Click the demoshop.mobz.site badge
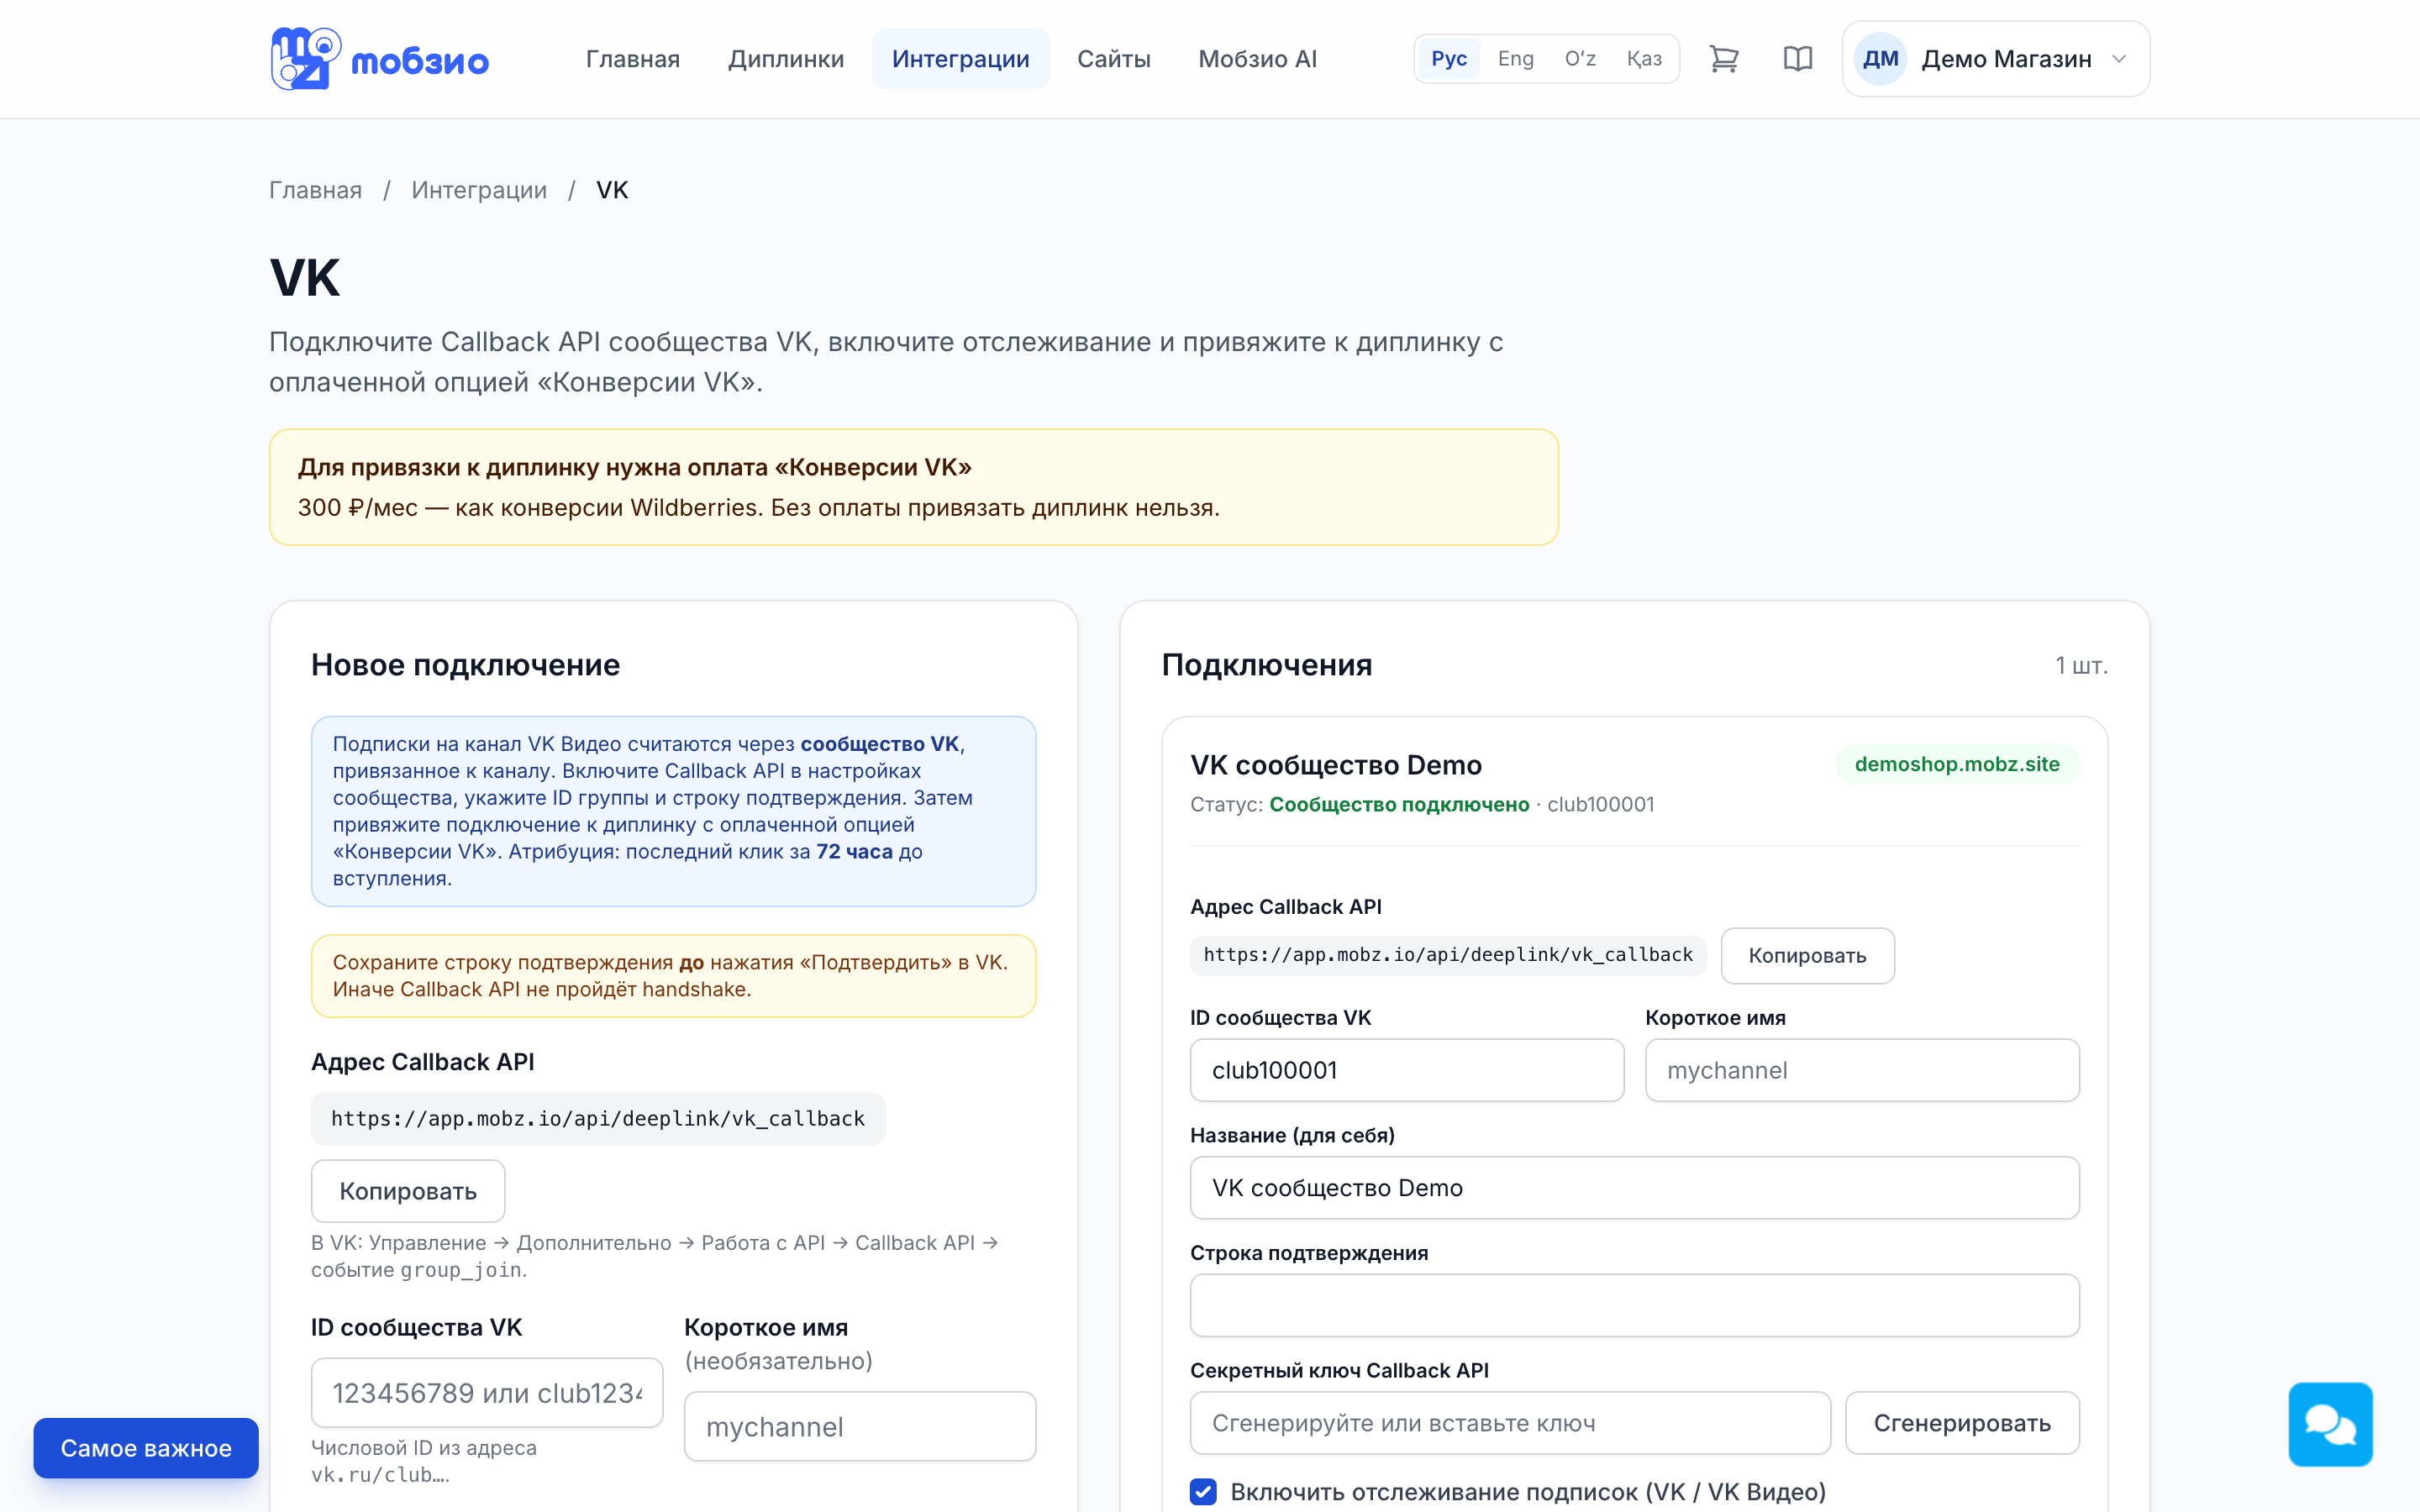This screenshot has height=1512, width=2420. 1957,764
